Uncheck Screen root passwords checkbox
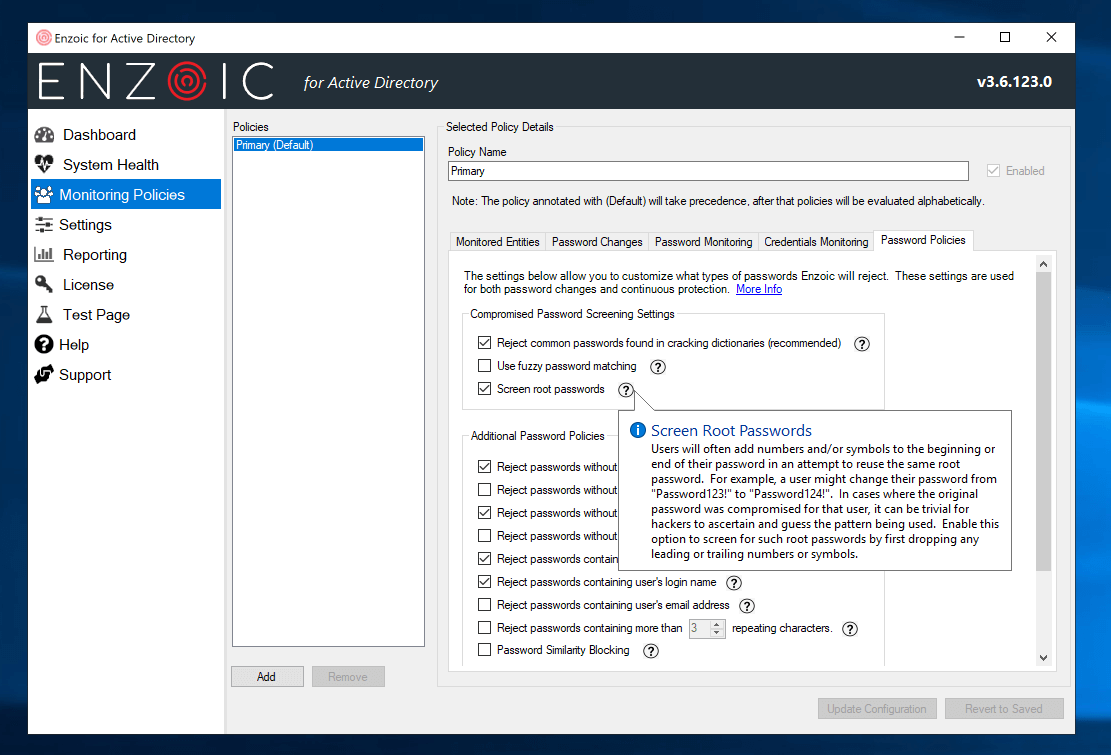The image size is (1111, 755). coord(485,389)
